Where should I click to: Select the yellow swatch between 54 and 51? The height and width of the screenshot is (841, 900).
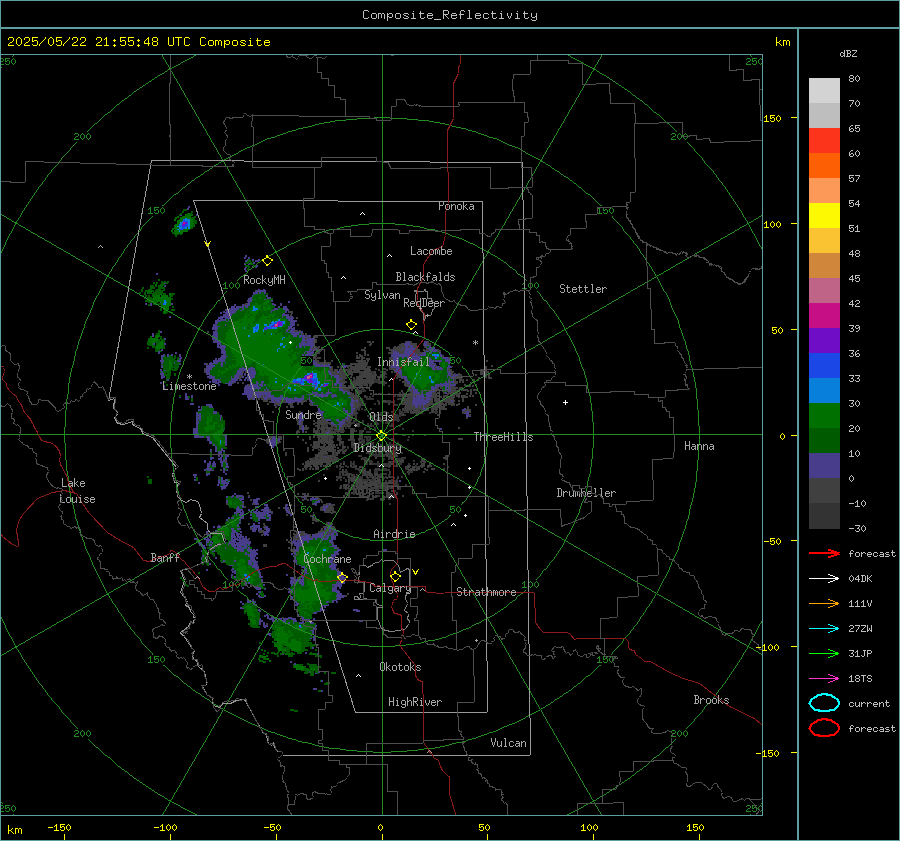tap(824, 216)
